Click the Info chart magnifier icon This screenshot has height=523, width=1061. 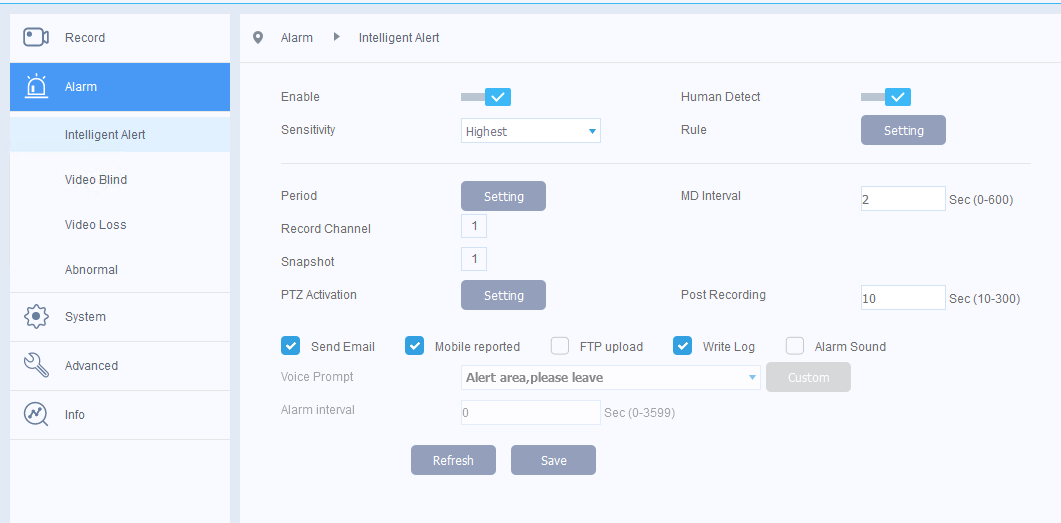36,415
